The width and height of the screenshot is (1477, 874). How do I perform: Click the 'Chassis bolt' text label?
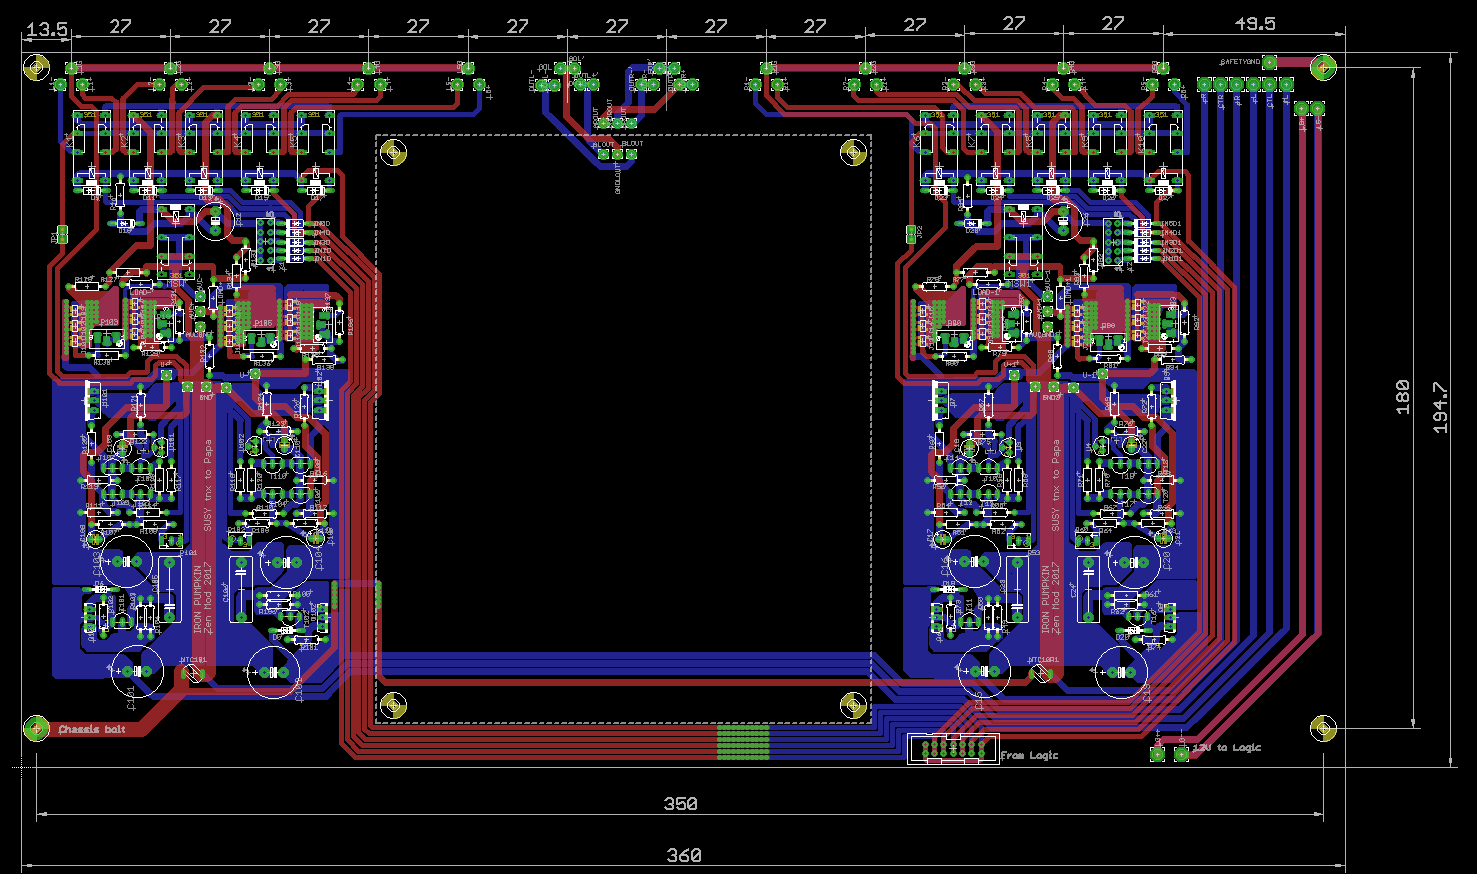[x=92, y=730]
